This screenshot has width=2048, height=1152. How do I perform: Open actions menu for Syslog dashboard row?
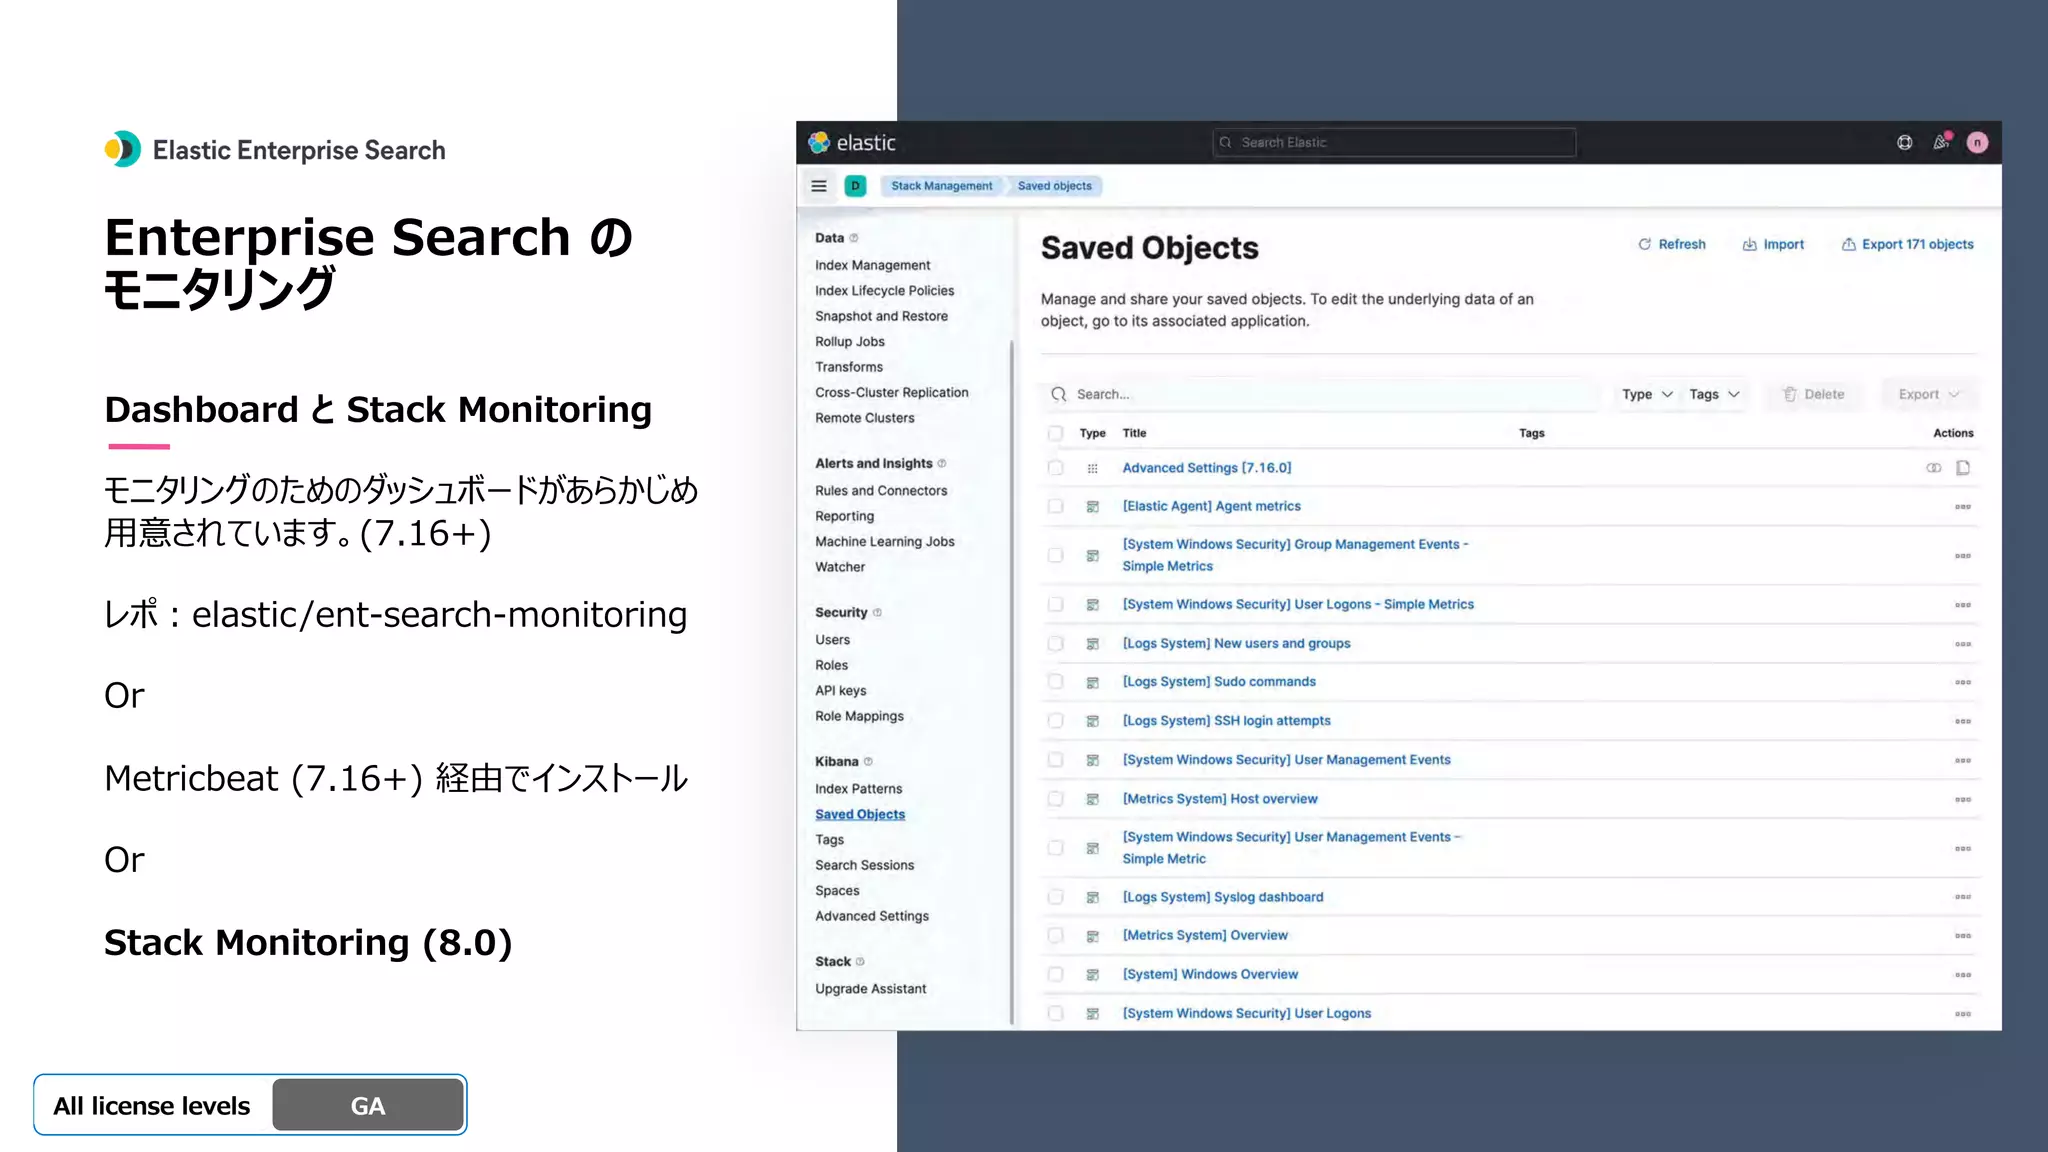[1963, 897]
